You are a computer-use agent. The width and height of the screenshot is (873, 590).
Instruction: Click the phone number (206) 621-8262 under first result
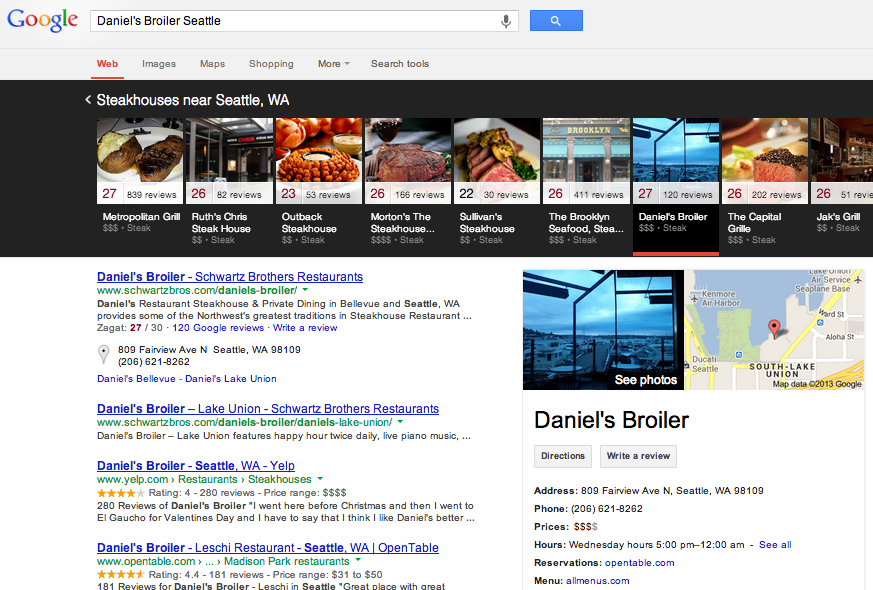pos(154,362)
